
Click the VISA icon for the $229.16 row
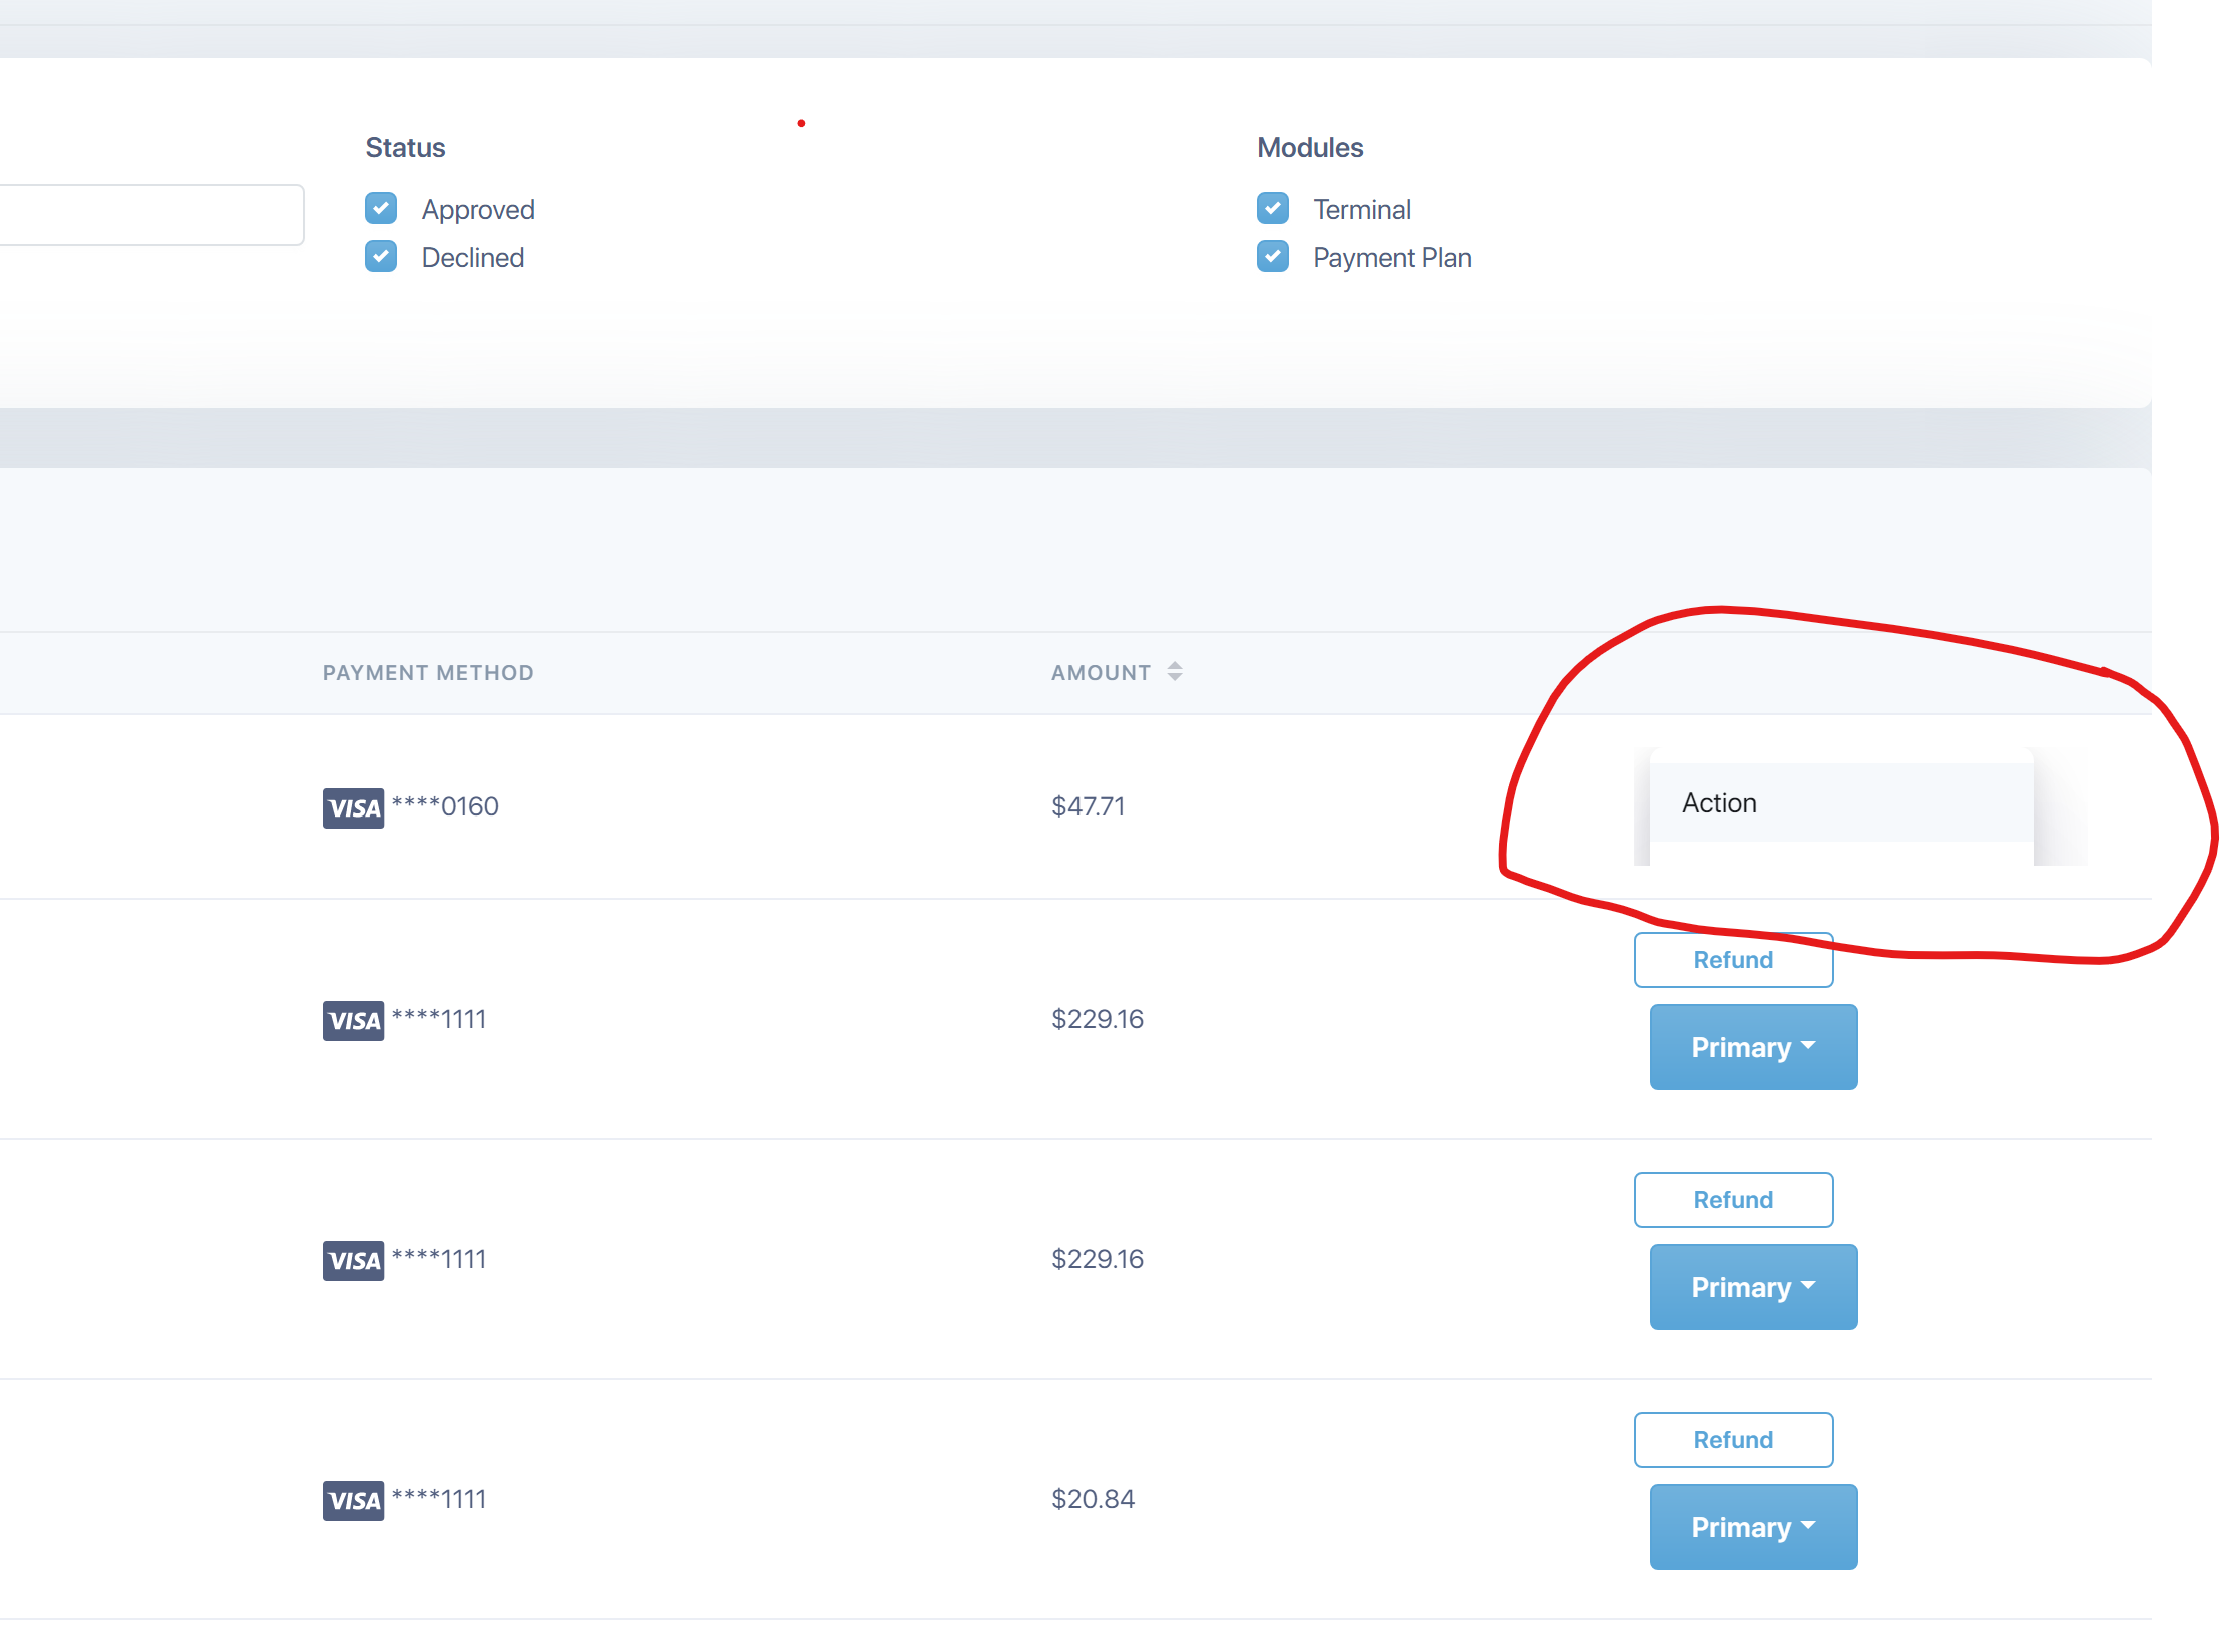352,1019
